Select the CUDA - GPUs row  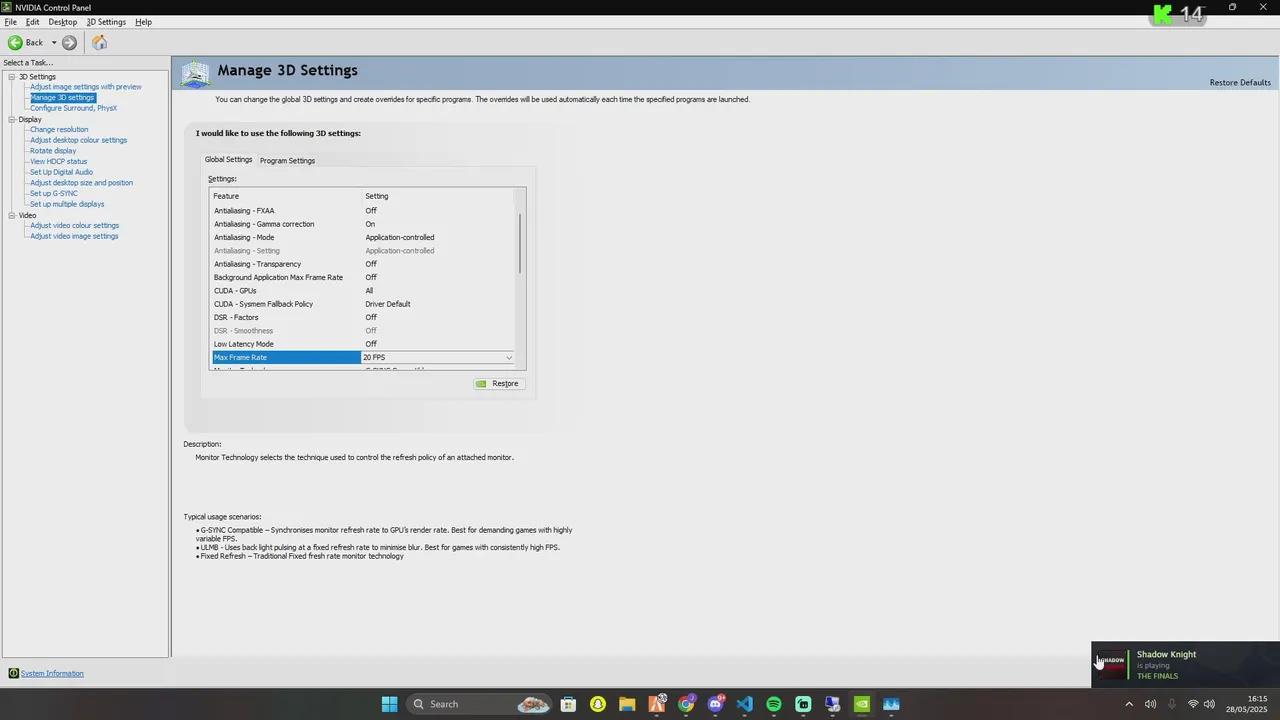(364, 291)
